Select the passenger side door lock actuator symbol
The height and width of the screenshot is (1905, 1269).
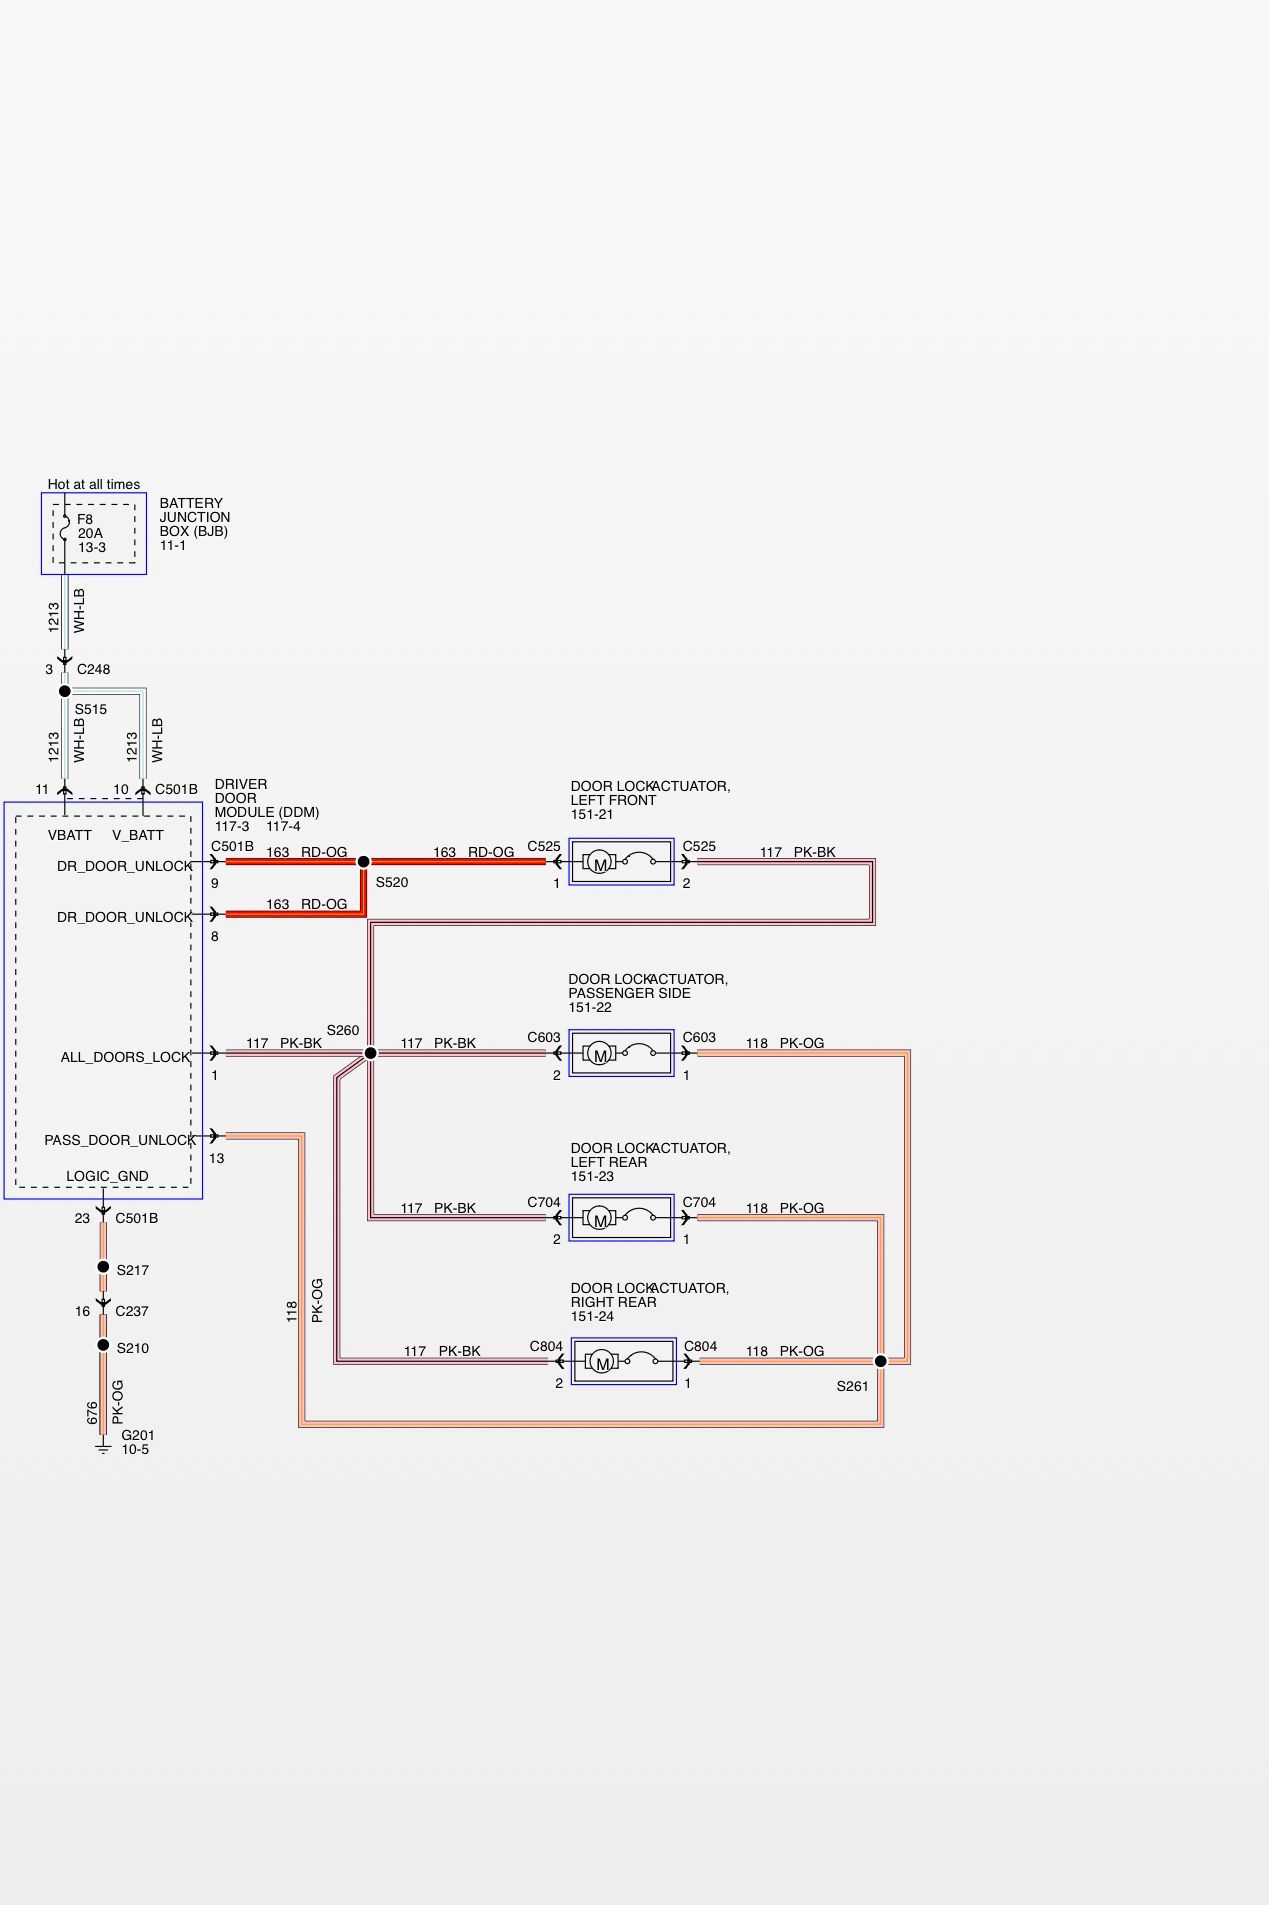[621, 1053]
